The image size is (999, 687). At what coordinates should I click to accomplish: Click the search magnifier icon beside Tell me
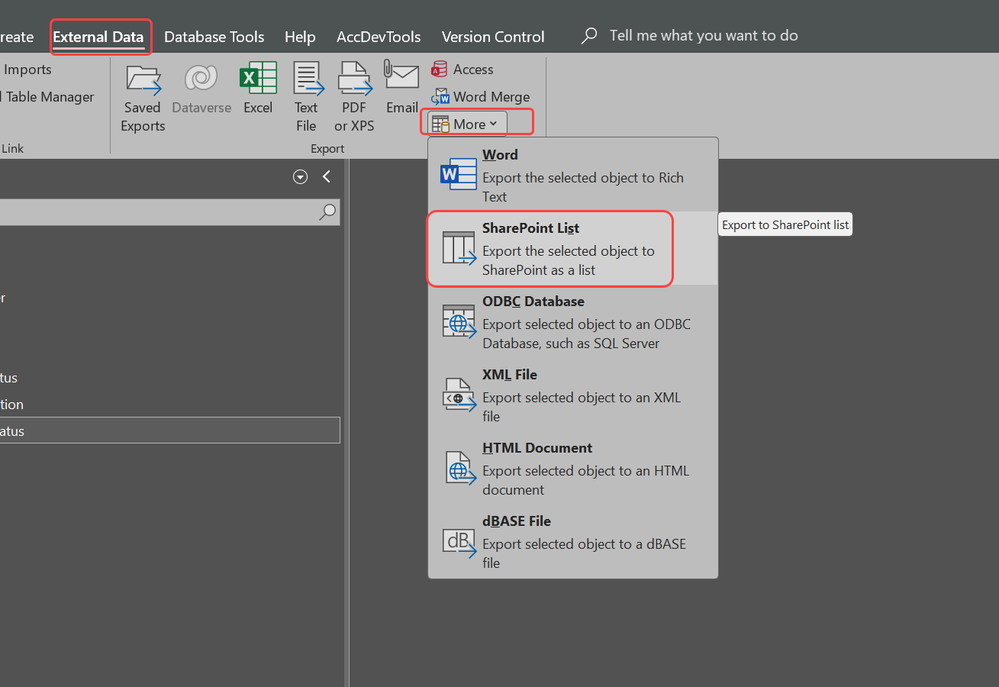tap(589, 36)
